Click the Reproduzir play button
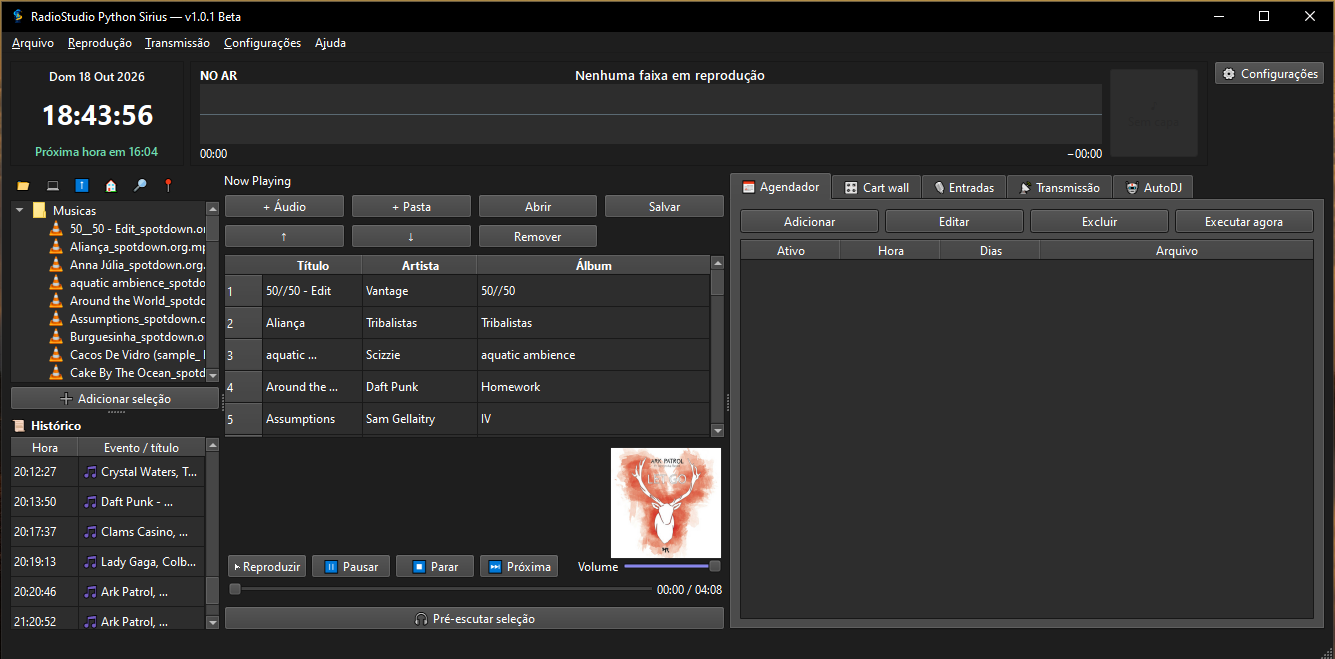 click(x=266, y=566)
